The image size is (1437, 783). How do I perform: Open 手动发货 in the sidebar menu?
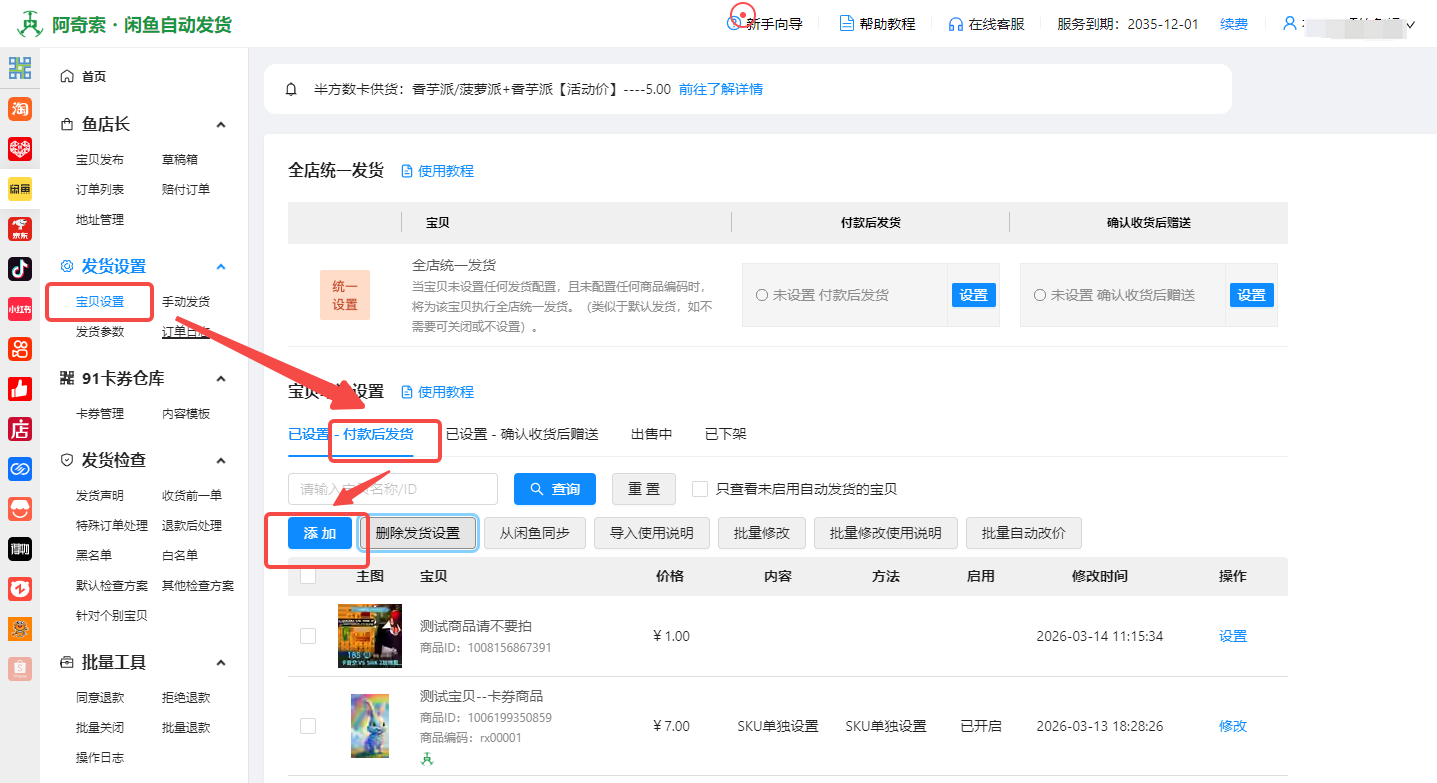coord(186,302)
